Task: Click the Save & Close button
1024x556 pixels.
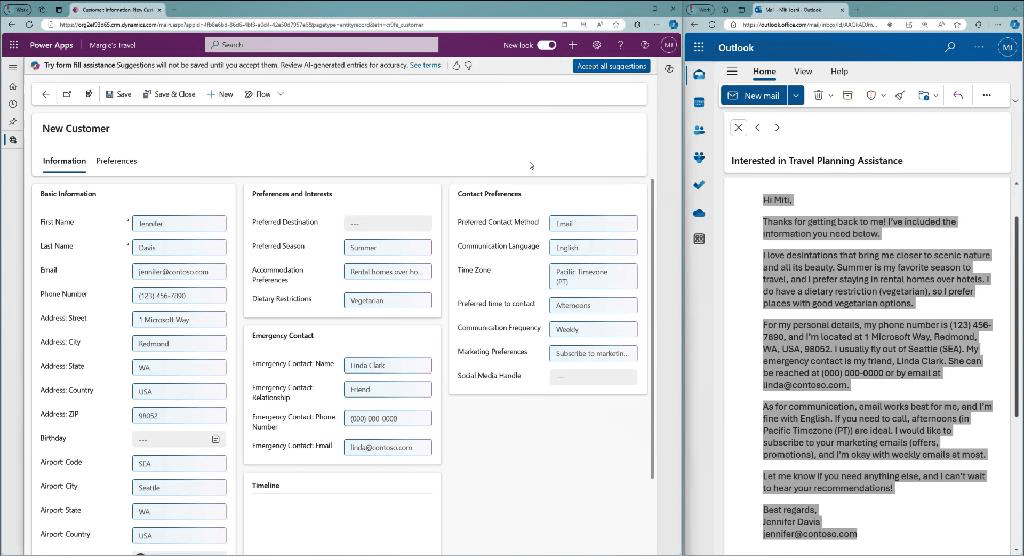Action: (169, 94)
